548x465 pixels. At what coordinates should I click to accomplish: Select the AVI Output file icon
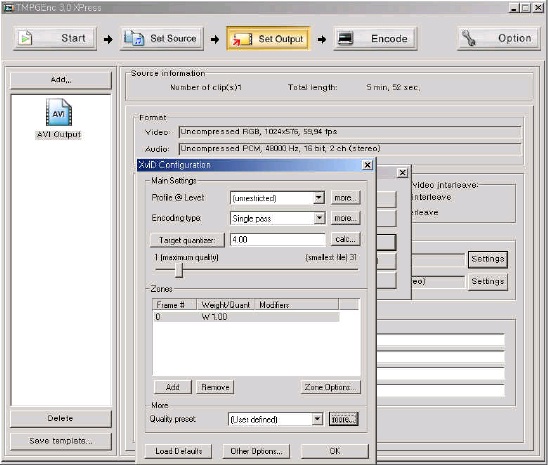59,112
